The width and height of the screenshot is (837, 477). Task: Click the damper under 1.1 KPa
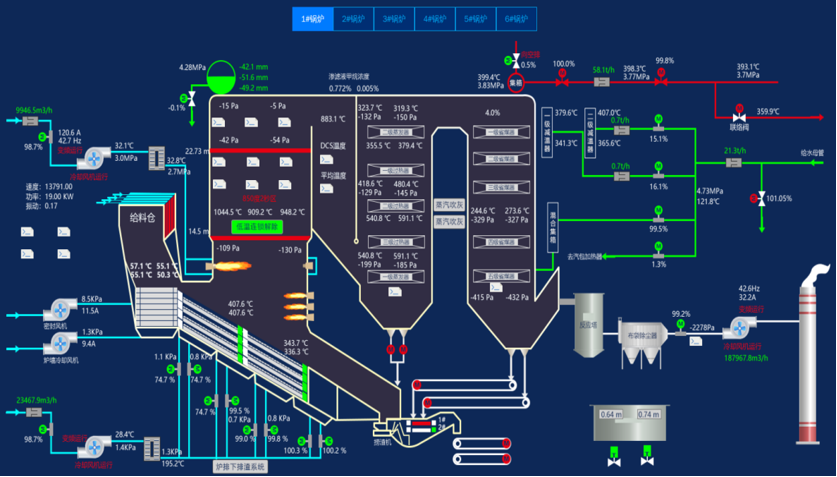179,369
